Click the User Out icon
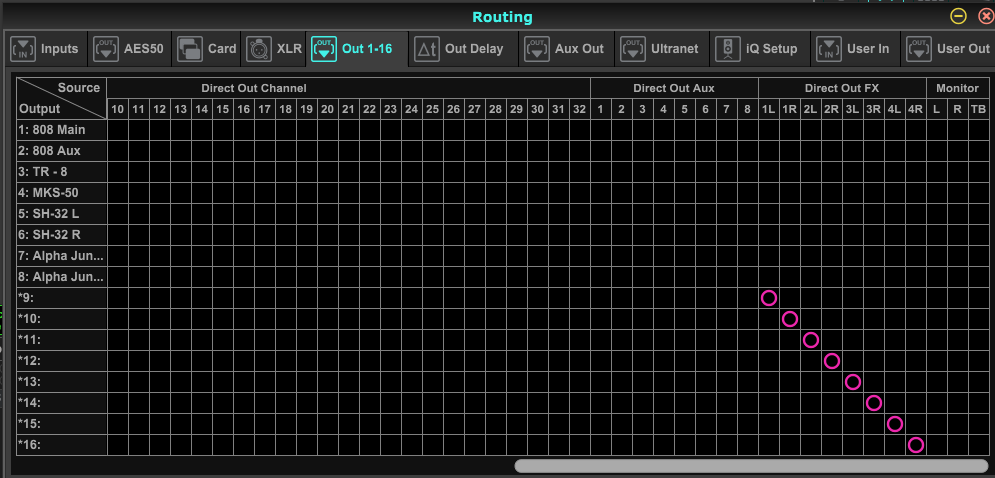The width and height of the screenshot is (995, 478). point(919,49)
